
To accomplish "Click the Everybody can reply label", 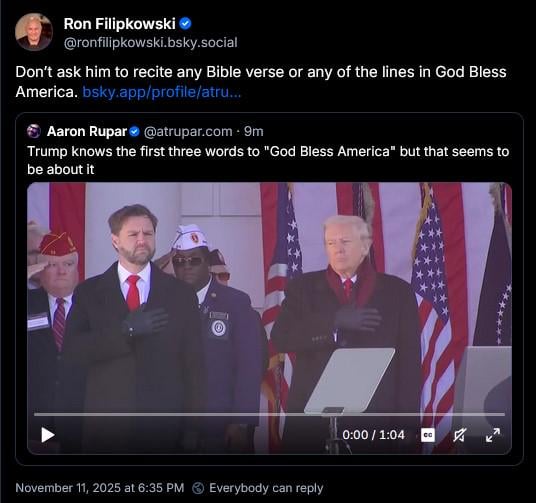I will click(x=266, y=488).
